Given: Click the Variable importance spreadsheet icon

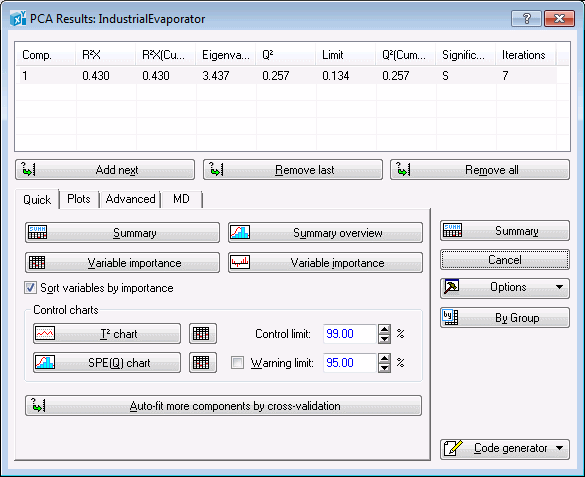Looking at the screenshot, I should (37, 262).
